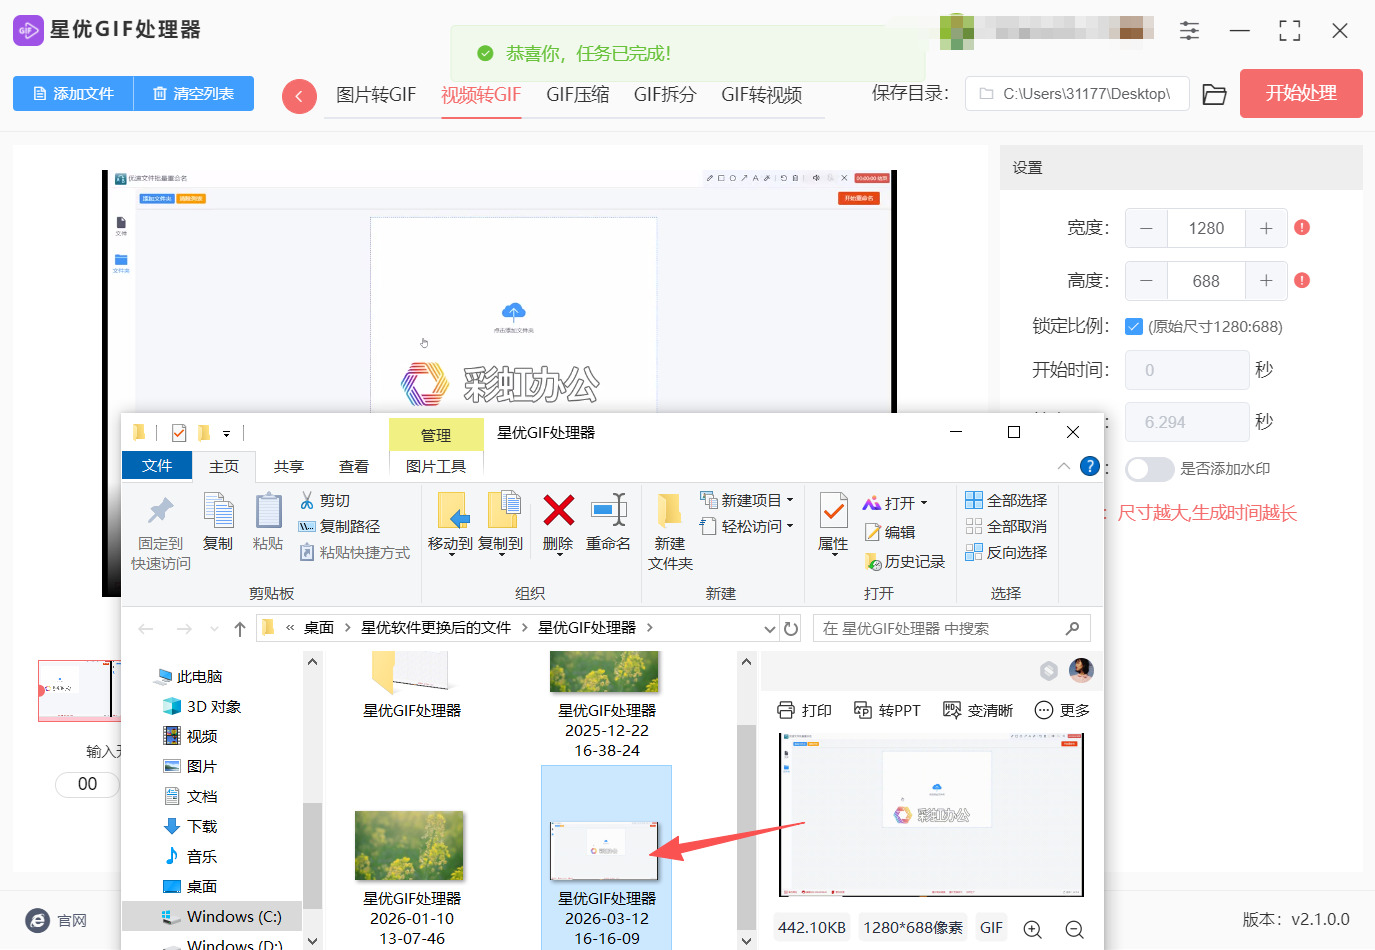Go up one folder with the Explorer up arrow
This screenshot has height=950, width=1375.
[x=240, y=629]
